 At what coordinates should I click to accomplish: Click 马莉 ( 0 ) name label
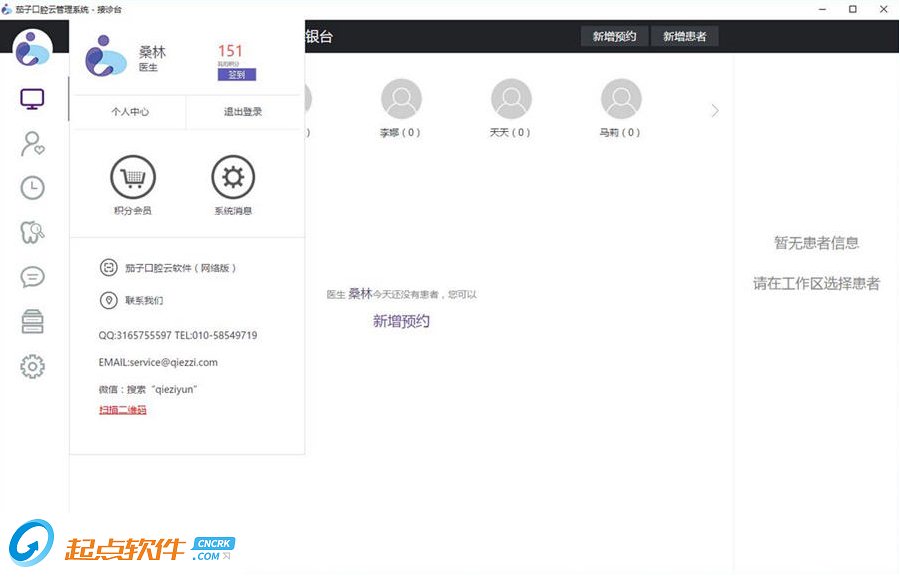pos(620,133)
